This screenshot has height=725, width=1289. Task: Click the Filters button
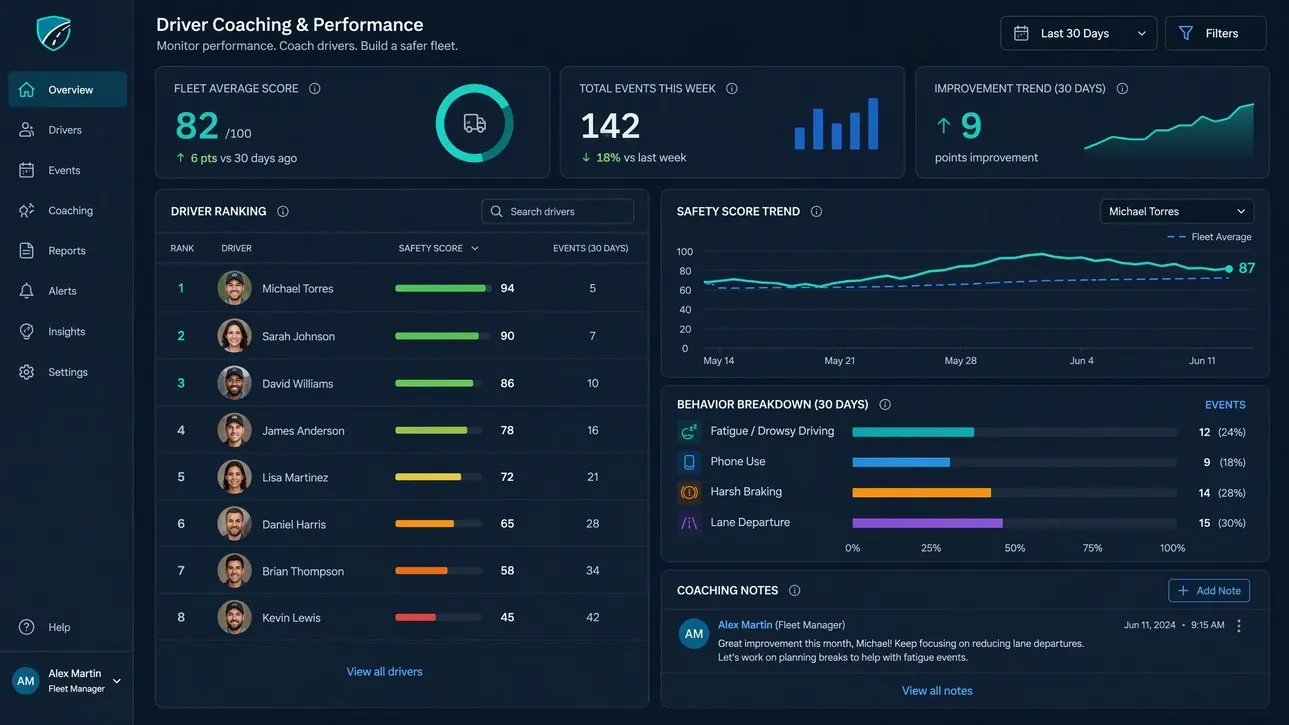(1215, 33)
